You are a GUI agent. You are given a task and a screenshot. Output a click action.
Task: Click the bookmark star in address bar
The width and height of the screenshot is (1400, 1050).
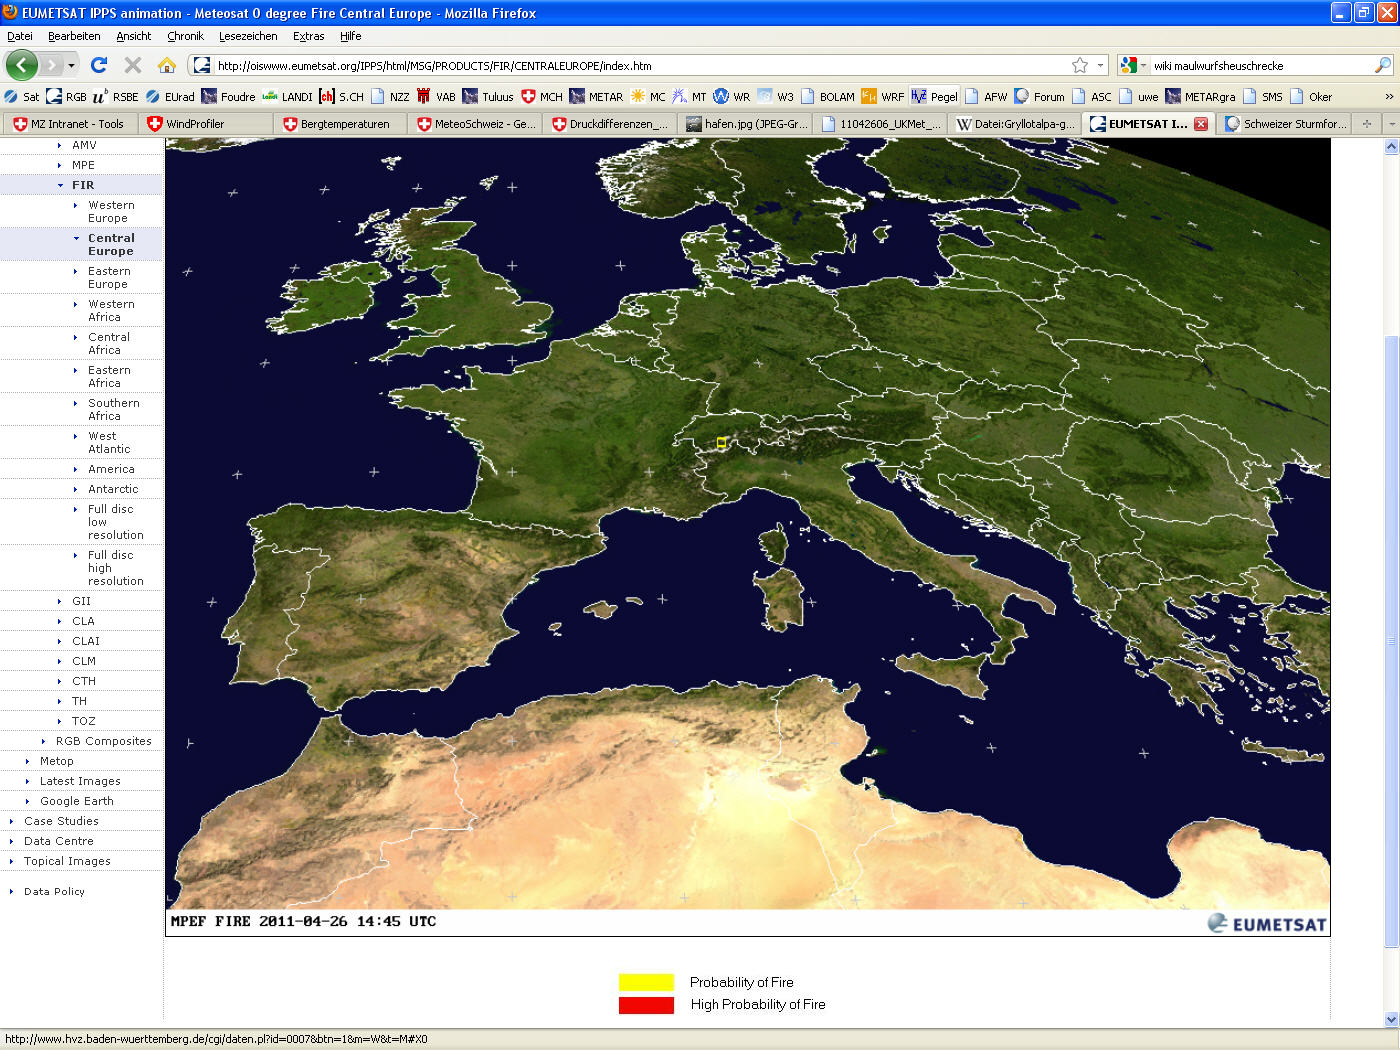1080,65
